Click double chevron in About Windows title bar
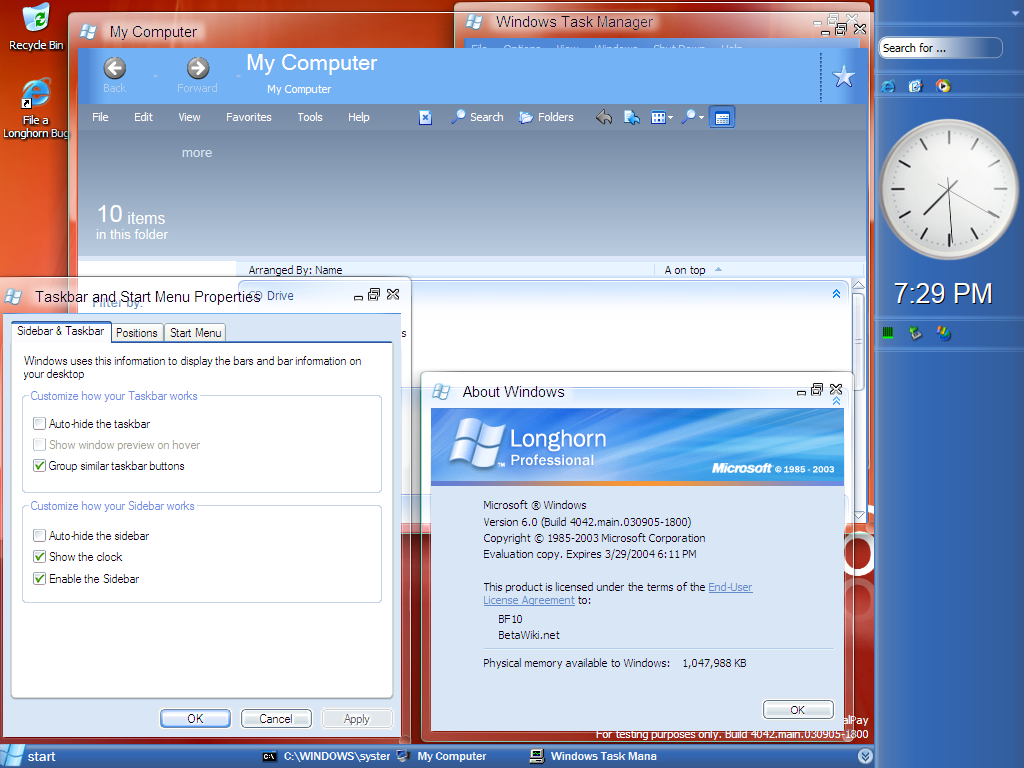 click(x=837, y=401)
